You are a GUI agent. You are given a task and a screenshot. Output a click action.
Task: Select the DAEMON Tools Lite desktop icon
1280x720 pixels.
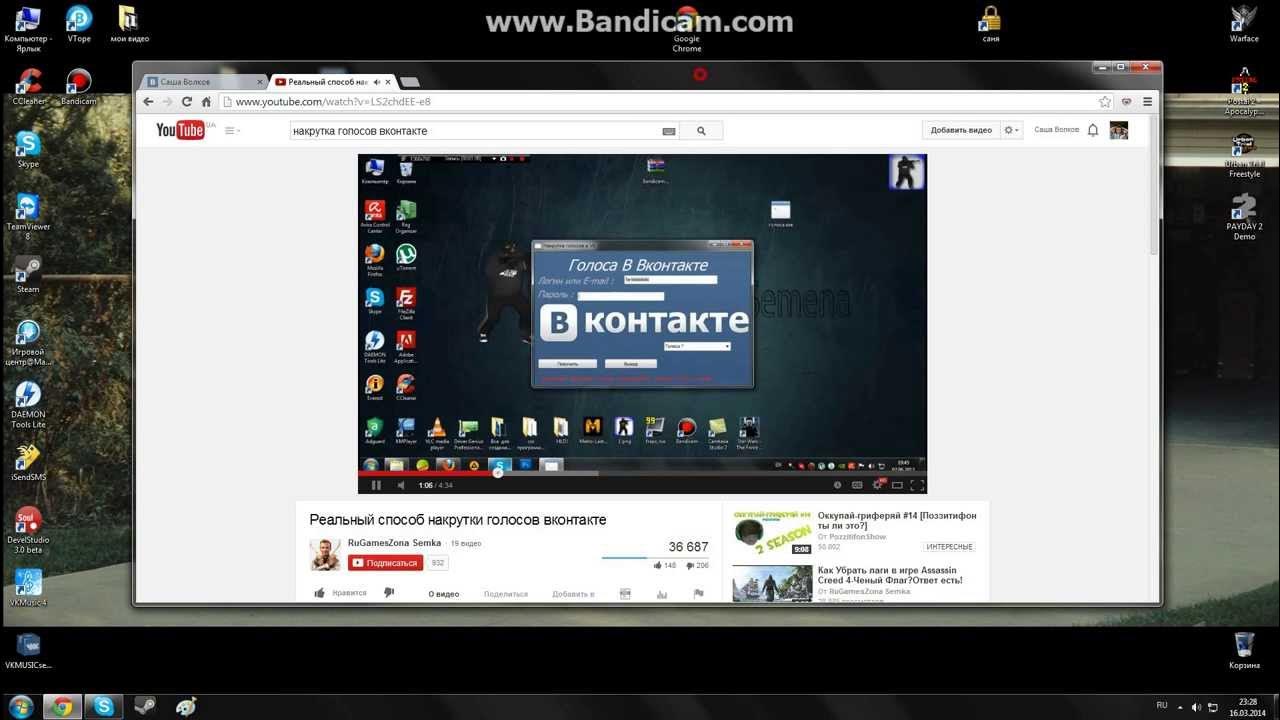coord(28,405)
